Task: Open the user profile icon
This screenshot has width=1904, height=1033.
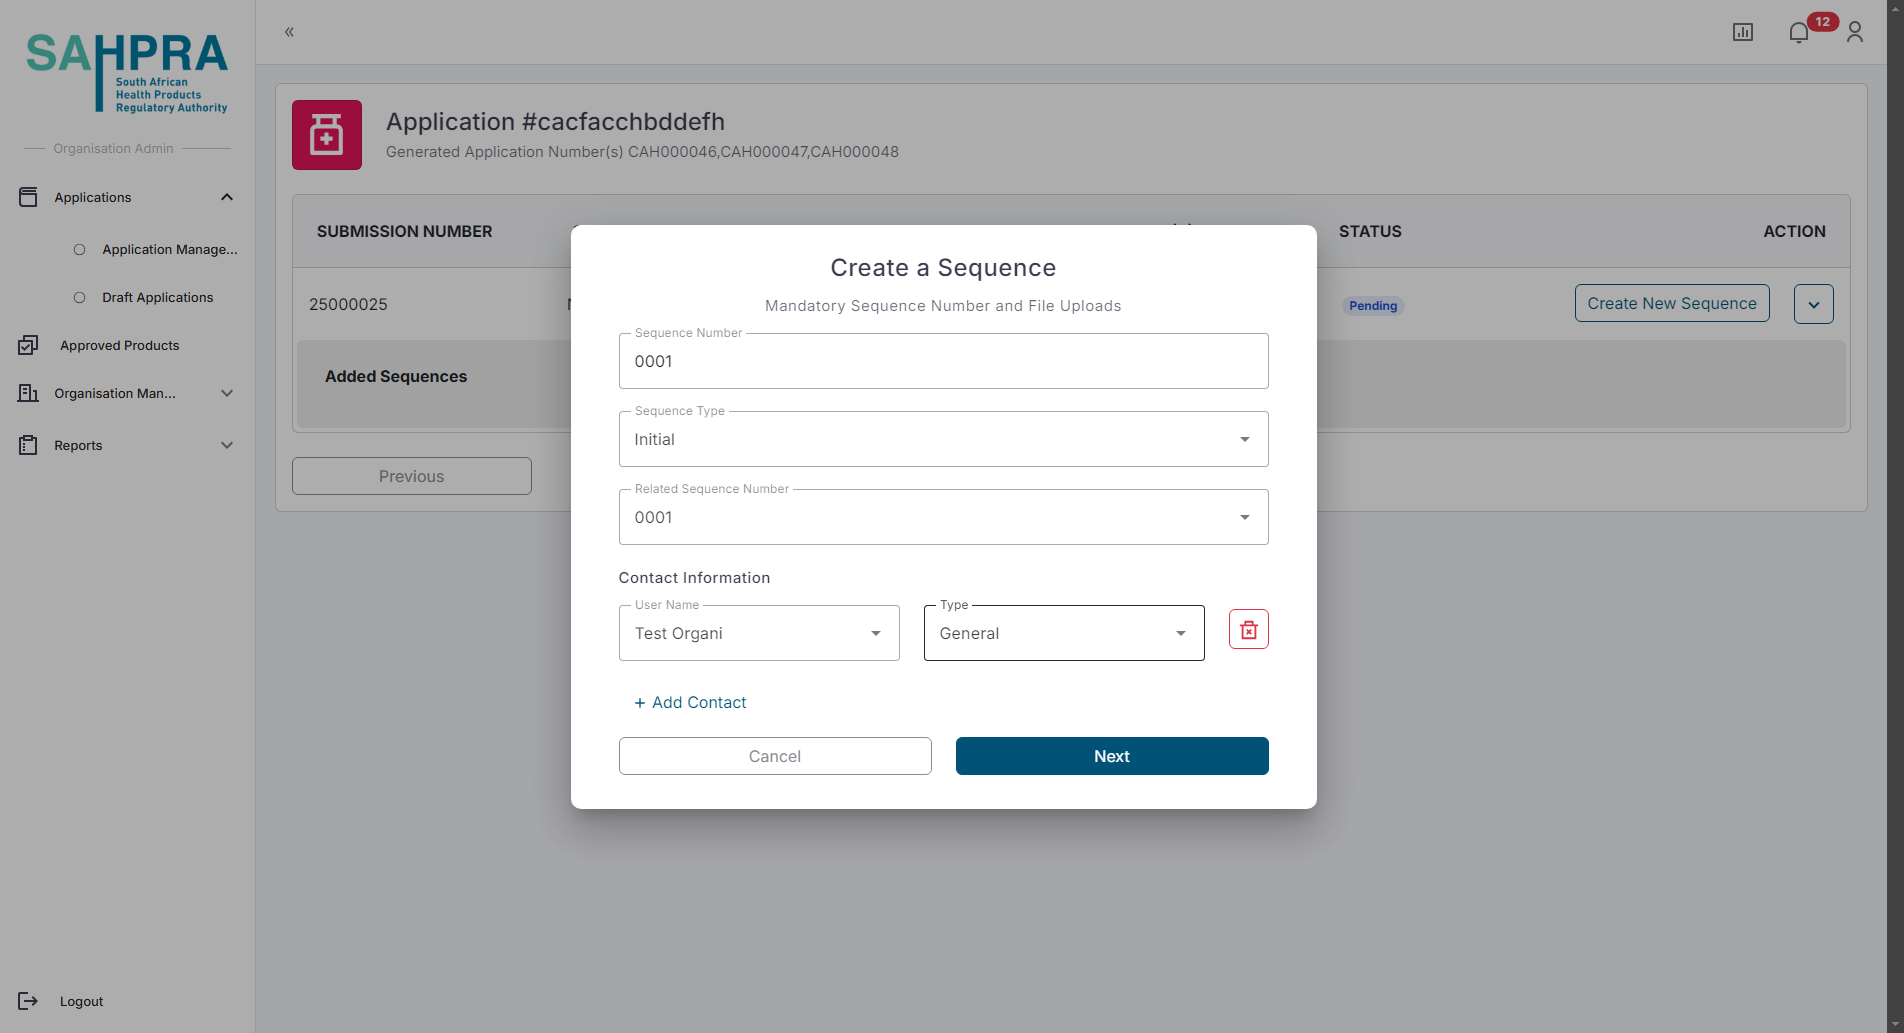Action: [1854, 33]
